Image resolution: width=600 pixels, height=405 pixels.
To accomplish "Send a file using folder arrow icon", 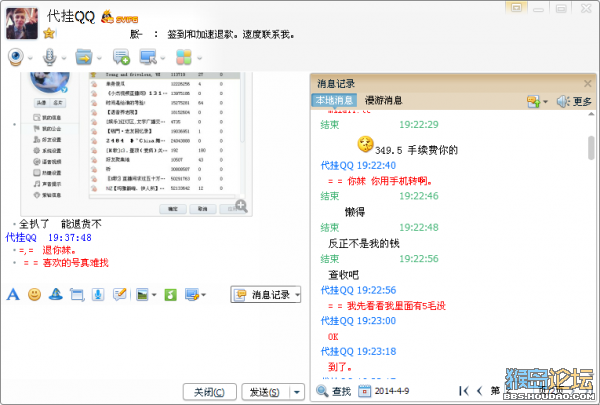I will [x=84, y=57].
